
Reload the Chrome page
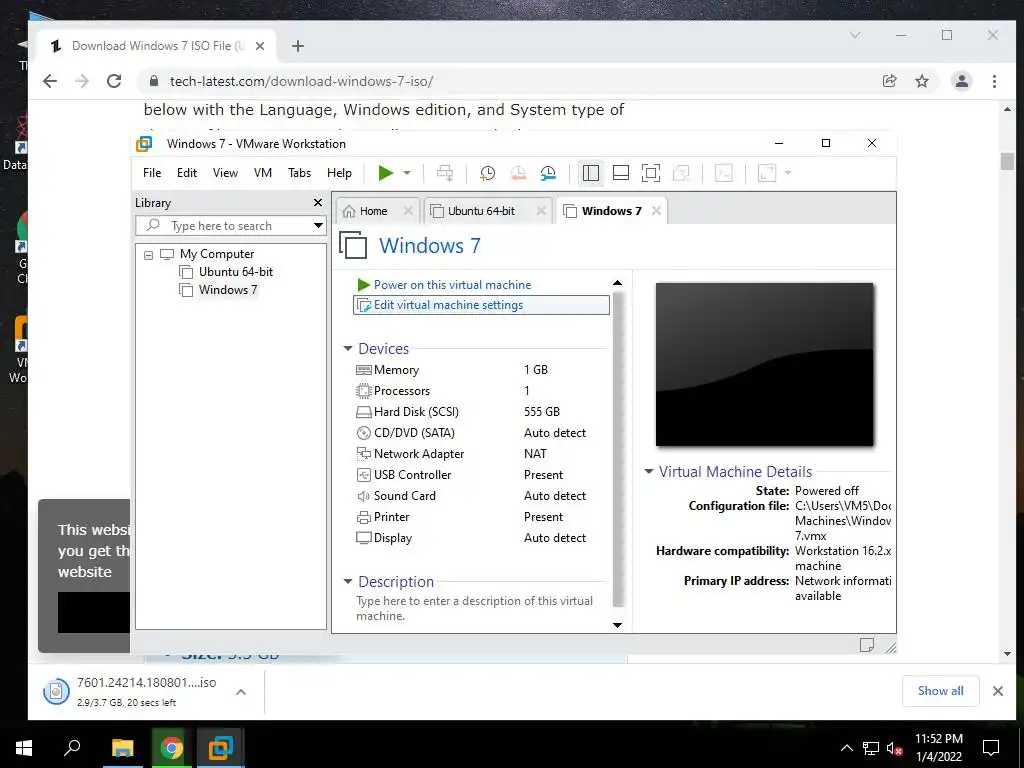(x=114, y=81)
